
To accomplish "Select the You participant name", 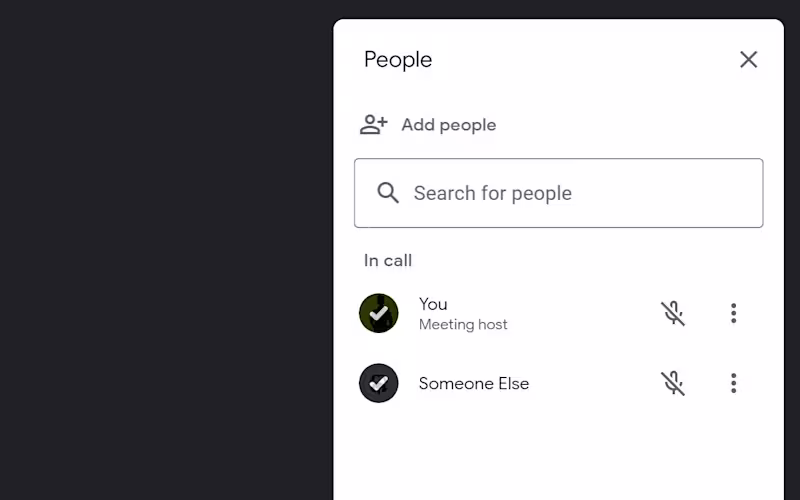I will 433,304.
